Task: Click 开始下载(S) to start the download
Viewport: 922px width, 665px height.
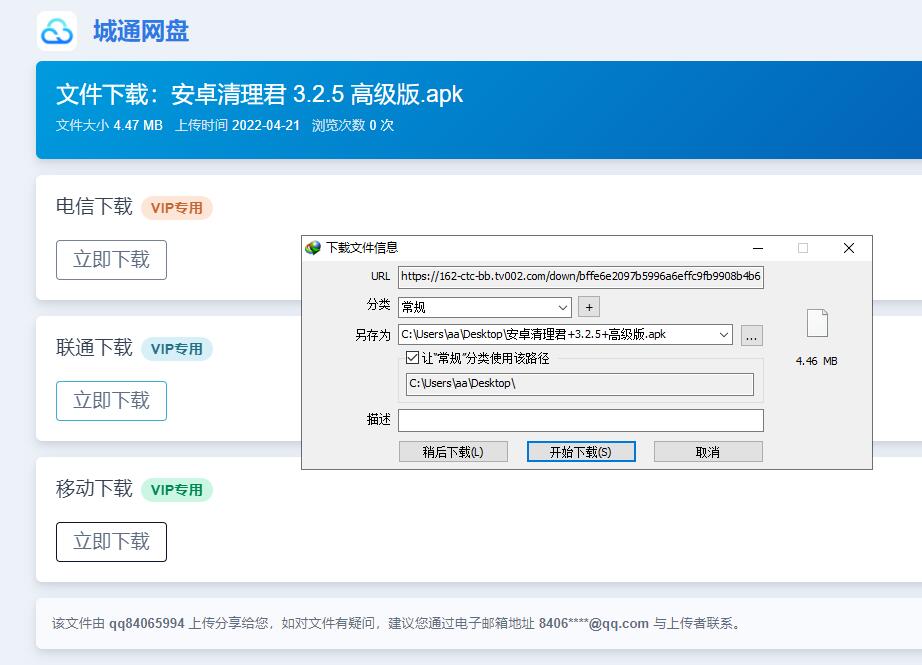Action: (581, 451)
